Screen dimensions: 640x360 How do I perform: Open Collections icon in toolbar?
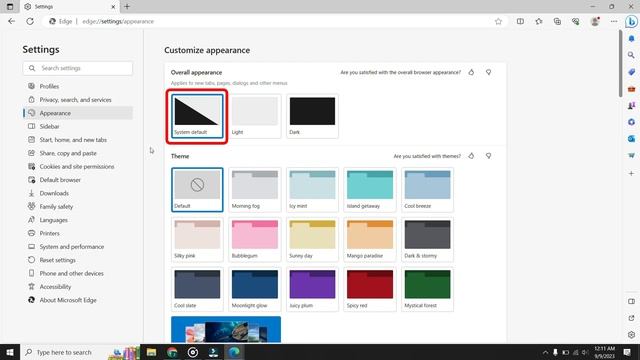557,21
